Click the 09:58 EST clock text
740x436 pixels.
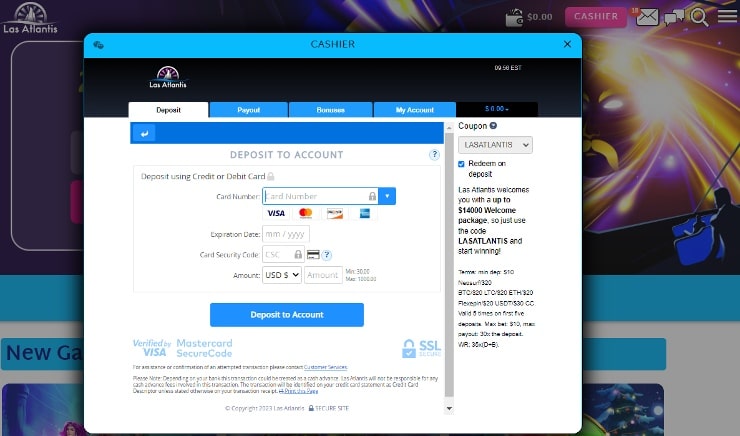click(508, 68)
